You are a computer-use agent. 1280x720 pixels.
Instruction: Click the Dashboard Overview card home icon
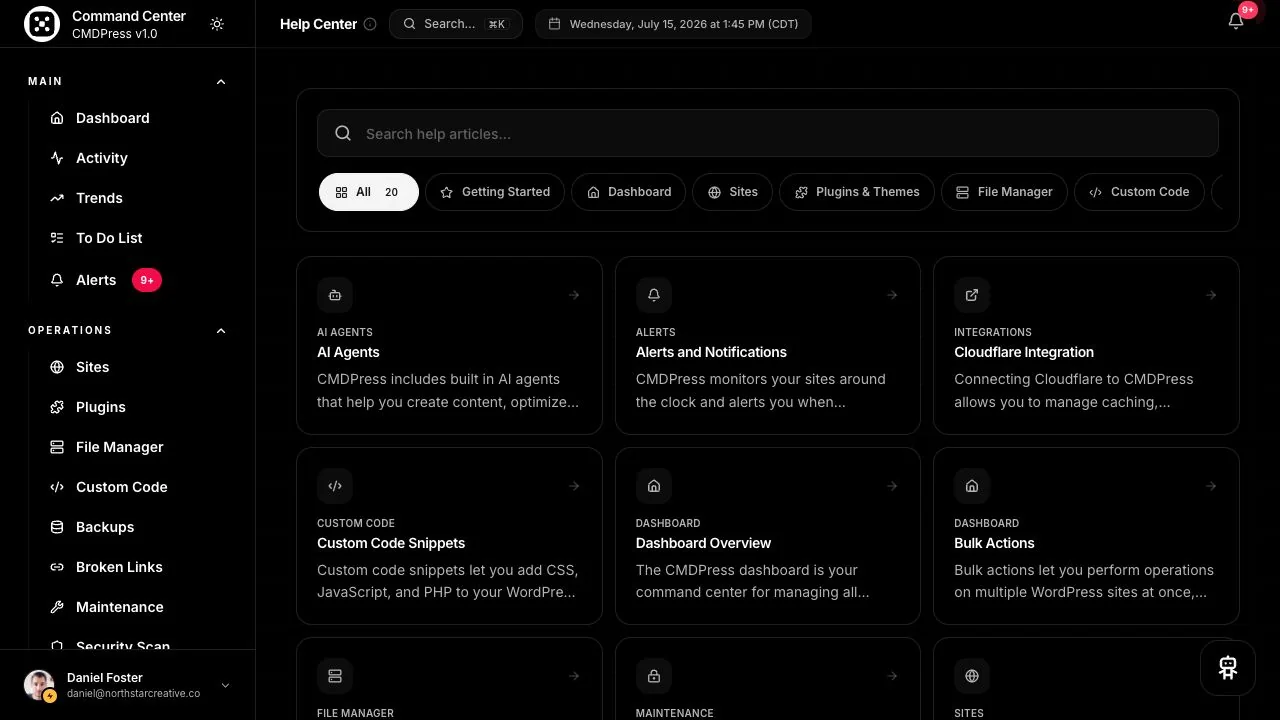click(654, 486)
